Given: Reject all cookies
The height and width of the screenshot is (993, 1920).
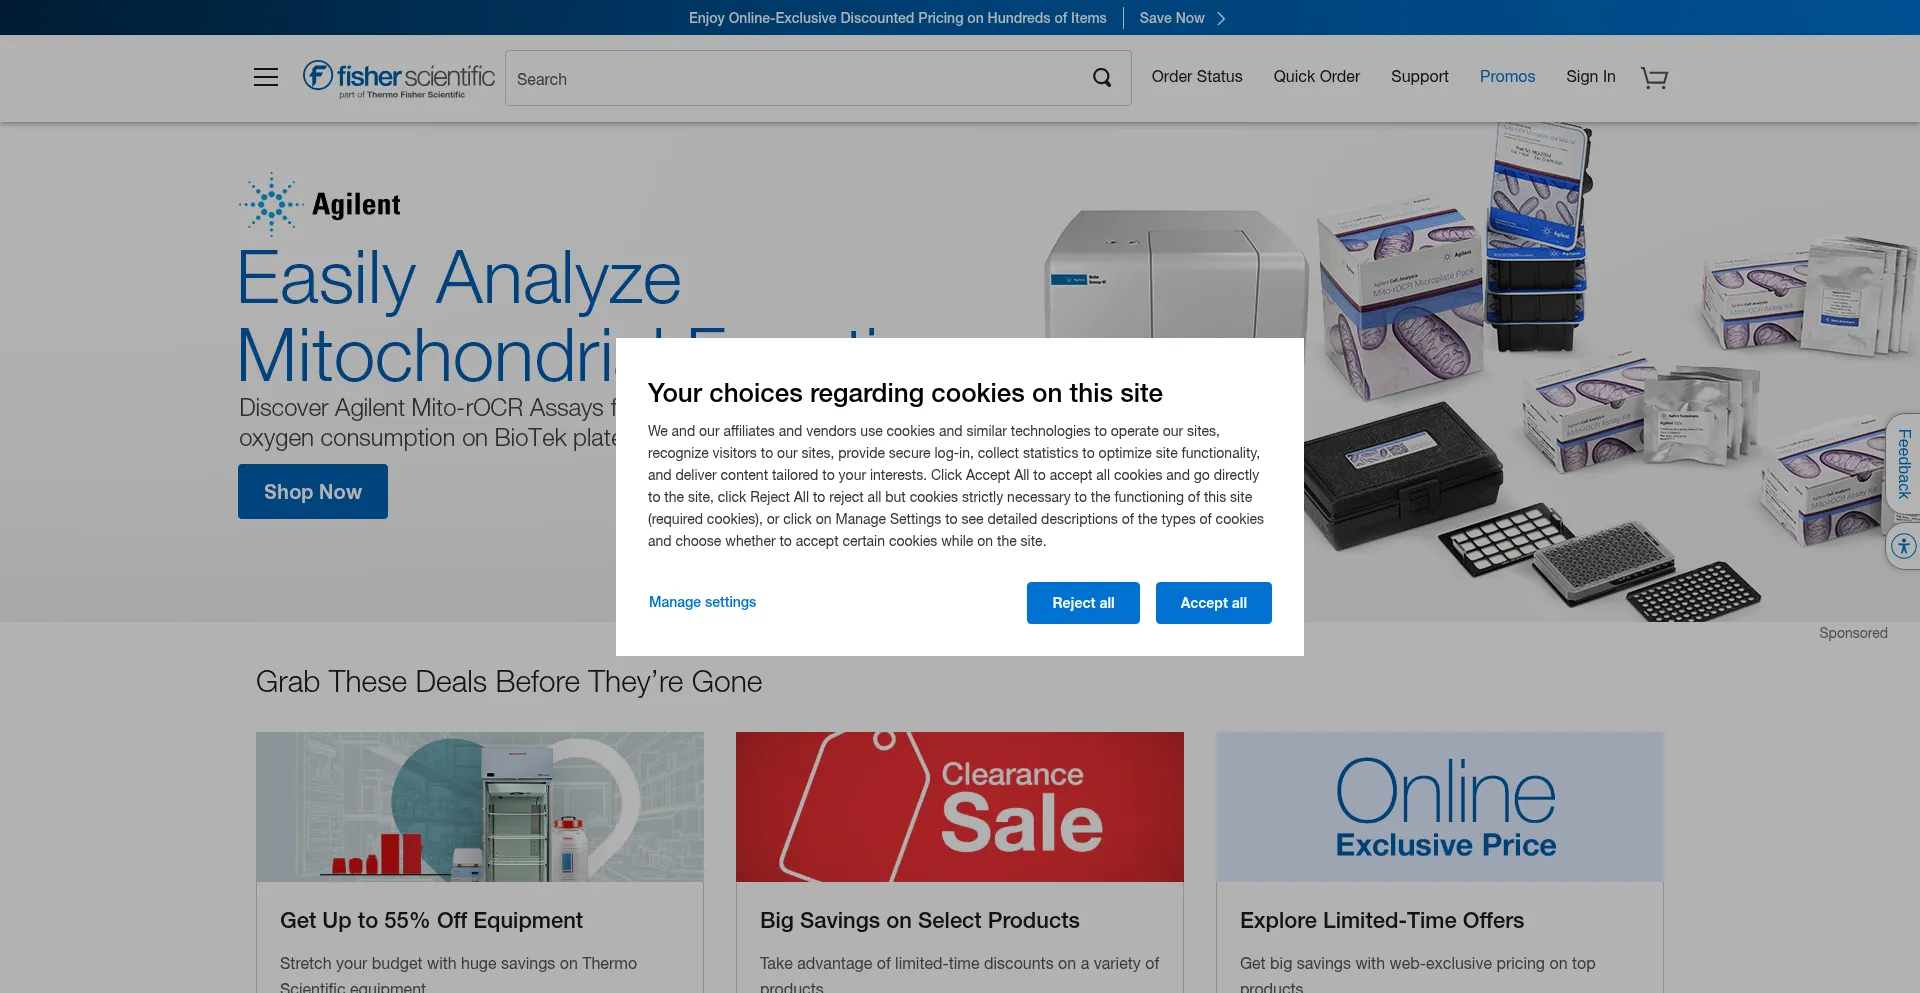Looking at the screenshot, I should (1083, 603).
